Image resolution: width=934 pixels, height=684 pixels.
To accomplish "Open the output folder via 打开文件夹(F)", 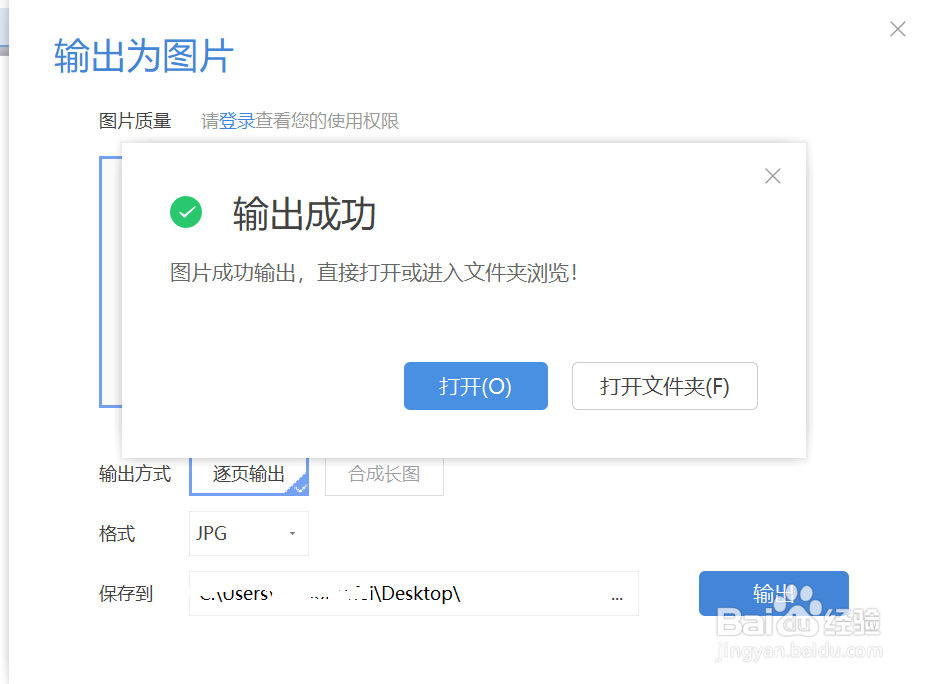I will tap(664, 386).
